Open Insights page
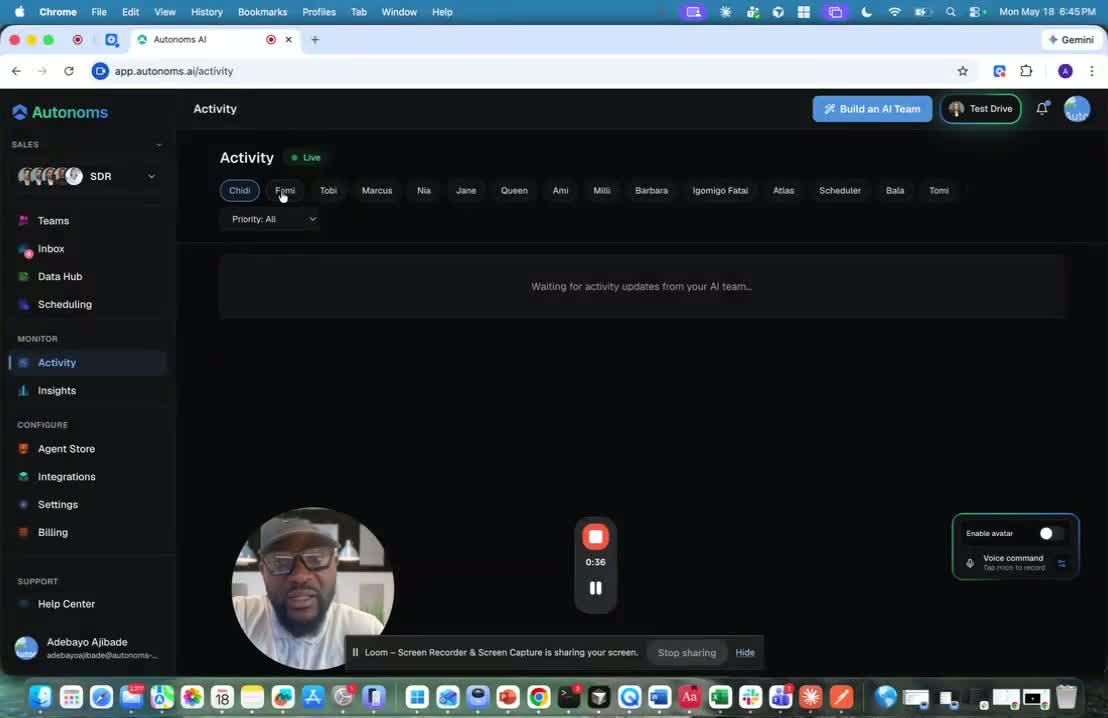The width and height of the screenshot is (1108, 718). 57,390
